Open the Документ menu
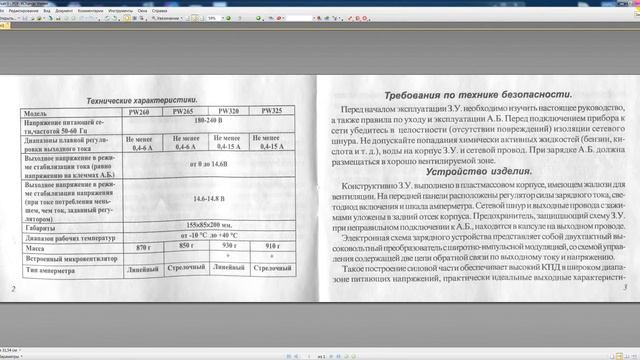This screenshot has width=640, height=360. (64, 11)
